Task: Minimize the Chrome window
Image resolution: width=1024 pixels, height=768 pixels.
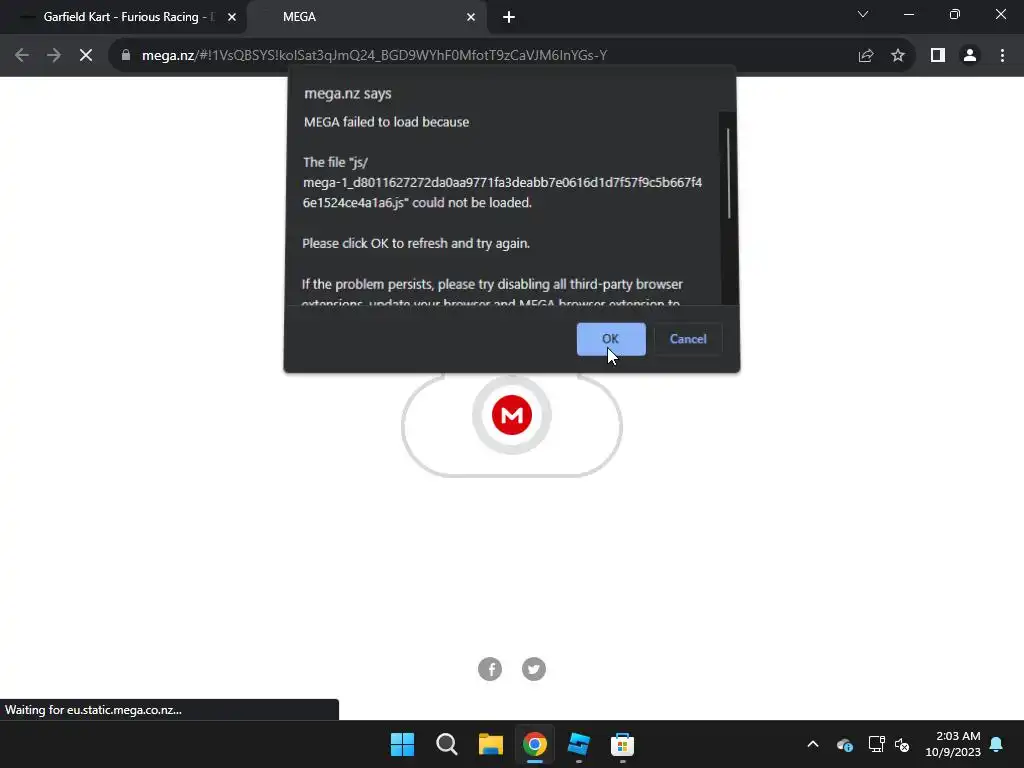Action: point(908,14)
